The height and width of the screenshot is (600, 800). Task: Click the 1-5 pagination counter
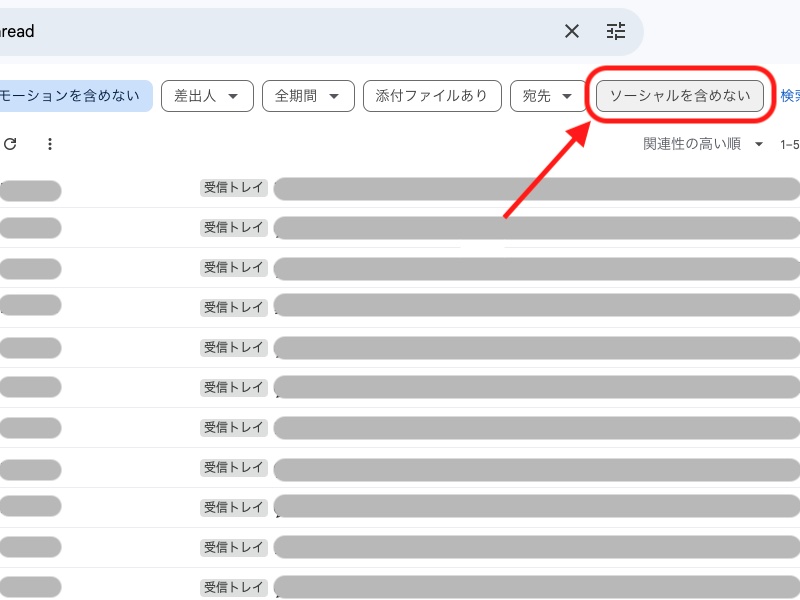[x=789, y=144]
